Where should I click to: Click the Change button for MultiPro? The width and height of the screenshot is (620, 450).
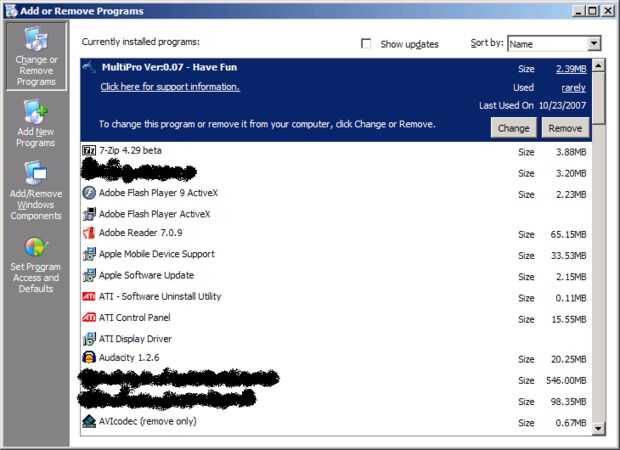[x=513, y=128]
